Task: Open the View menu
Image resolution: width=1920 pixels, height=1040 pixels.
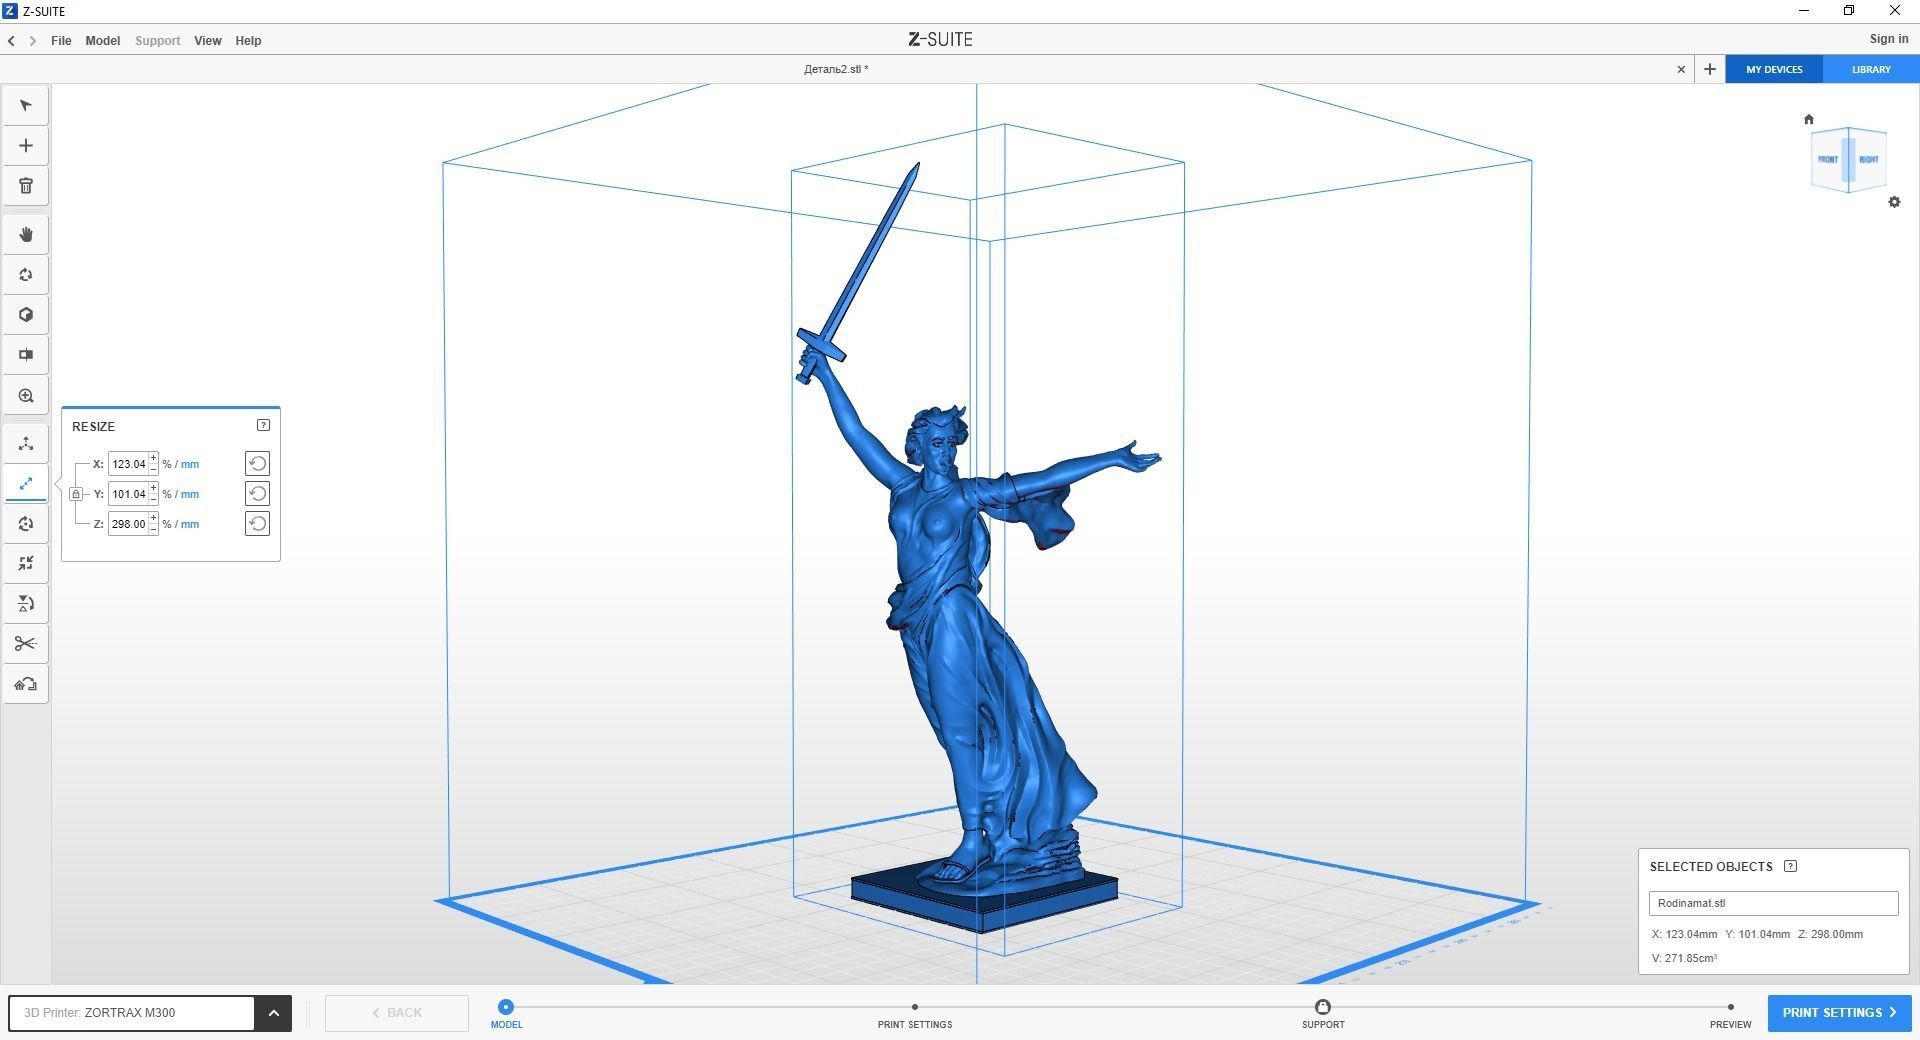Action: pos(207,41)
